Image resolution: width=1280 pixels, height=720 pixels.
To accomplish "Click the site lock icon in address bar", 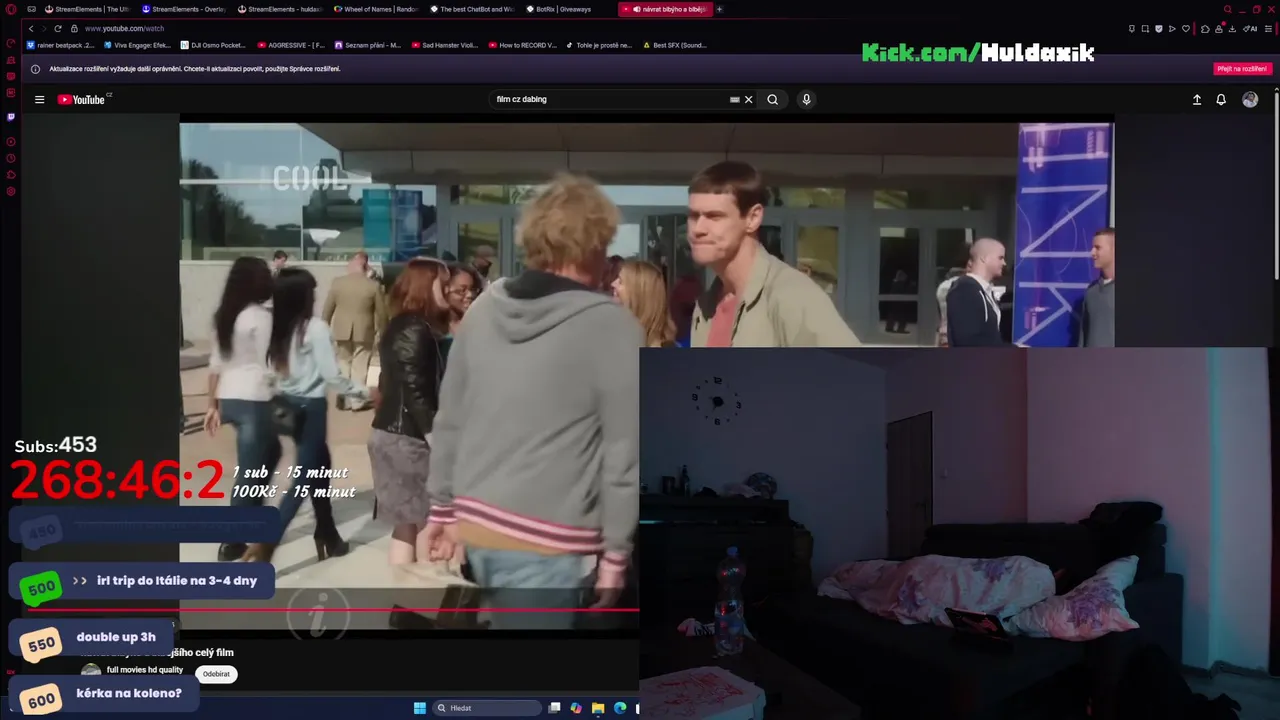I will [74, 28].
